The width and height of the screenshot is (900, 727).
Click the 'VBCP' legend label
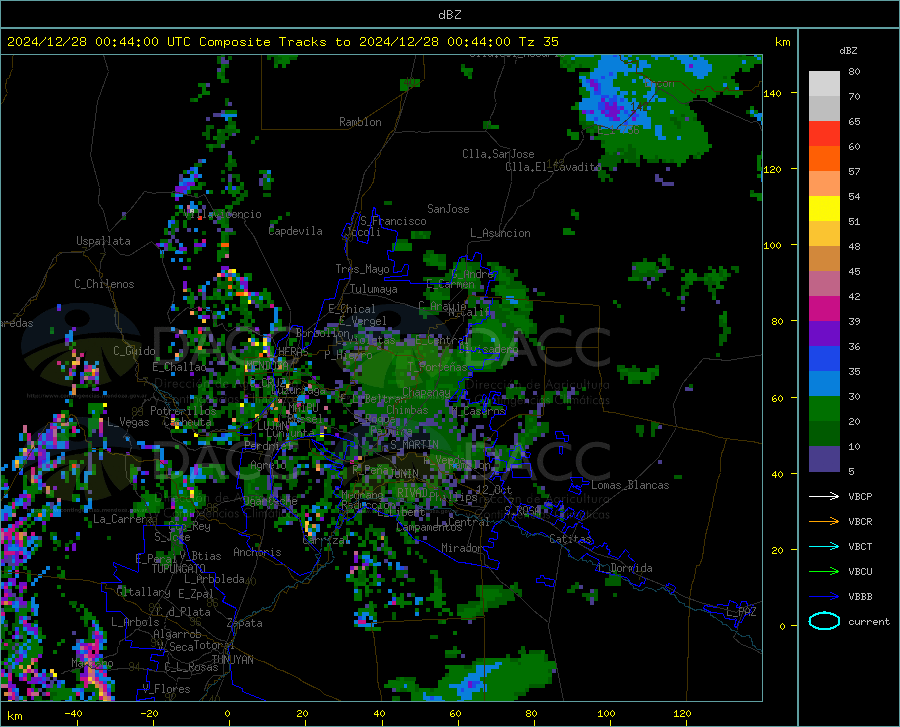click(860, 496)
